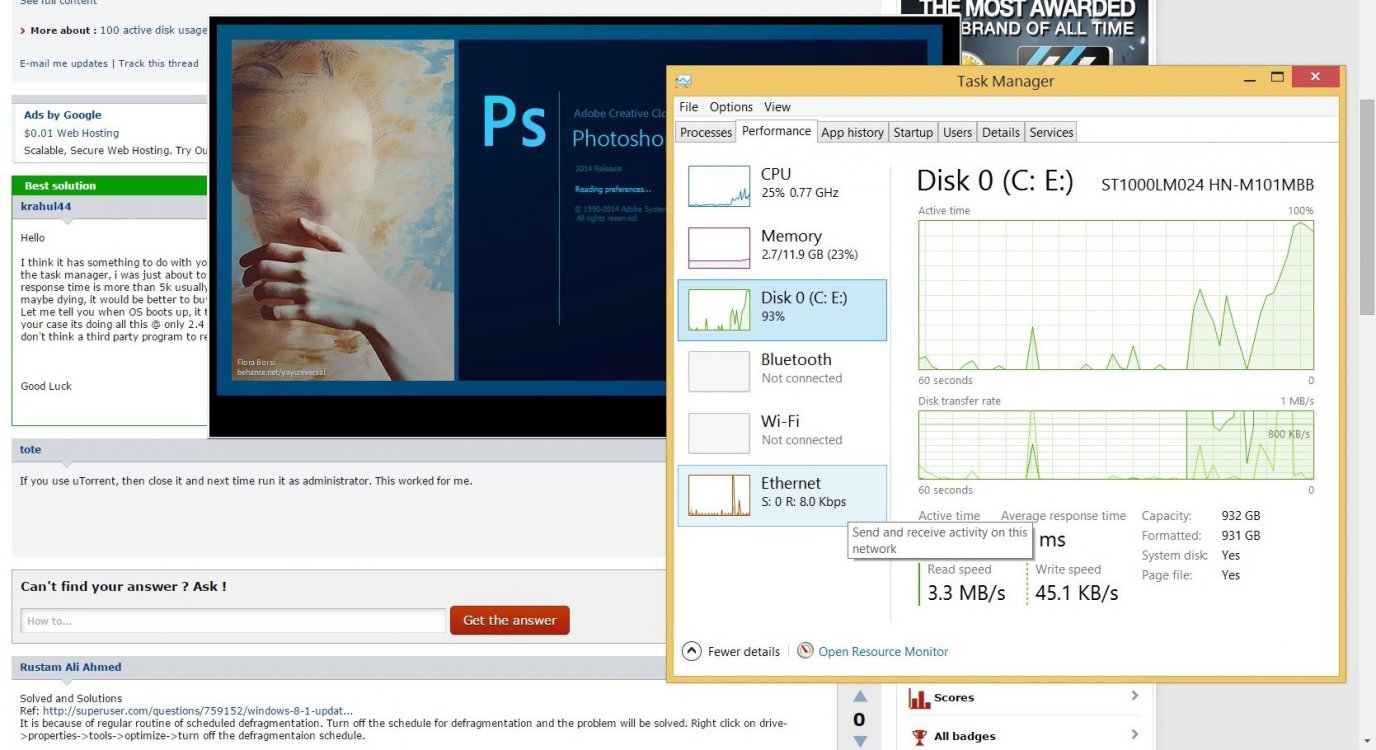
Task: Open the 100 active disk usage link
Action: pyautogui.click(x=154, y=30)
